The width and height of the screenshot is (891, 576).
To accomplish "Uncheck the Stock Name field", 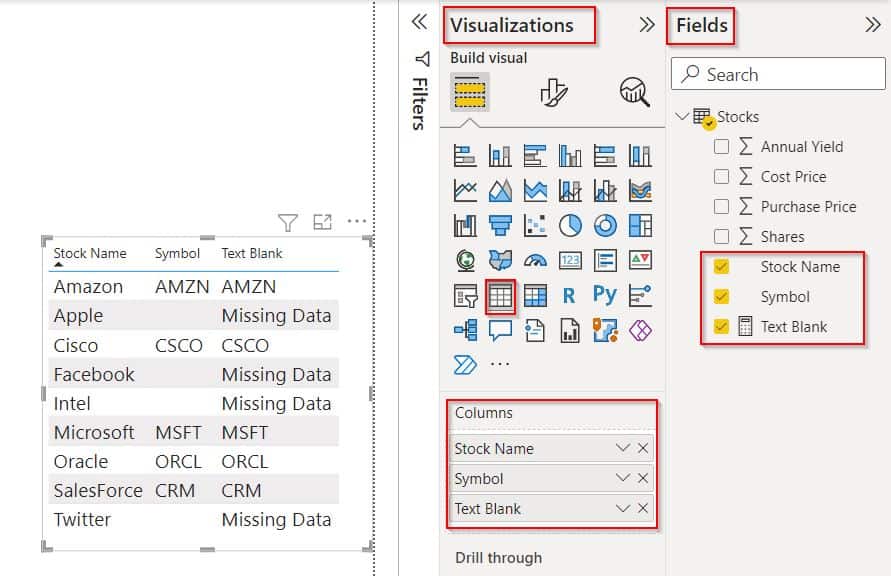I will (721, 266).
